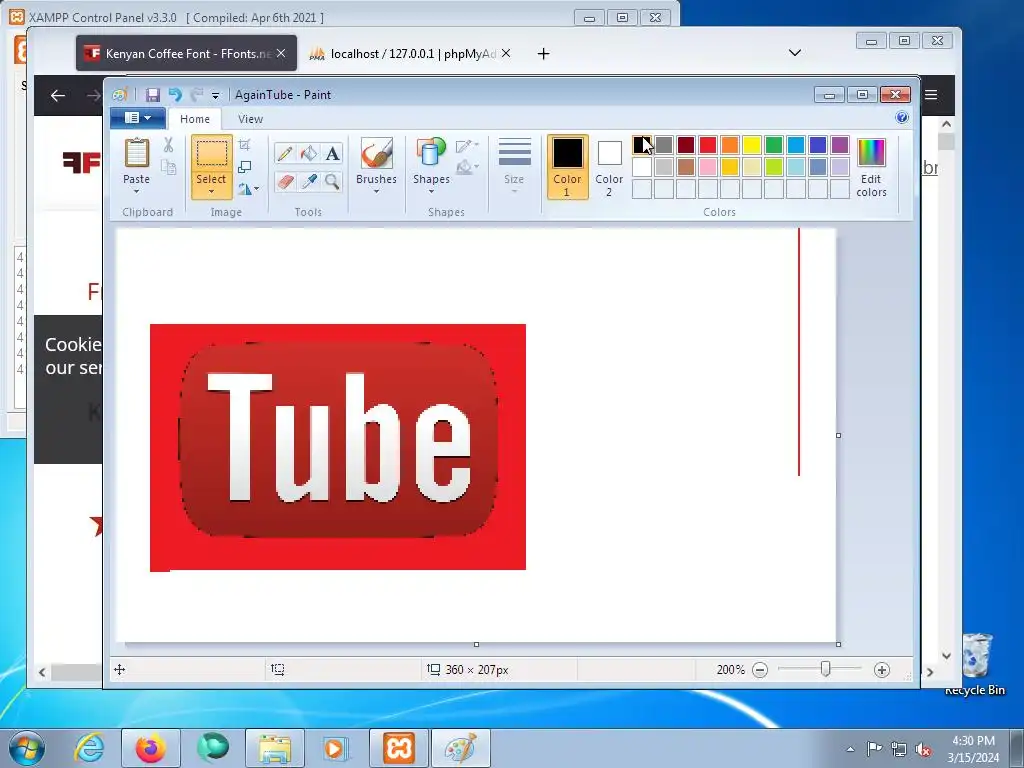This screenshot has height=768, width=1024.
Task: Click the Paste clipboard icon
Action: pyautogui.click(x=136, y=153)
